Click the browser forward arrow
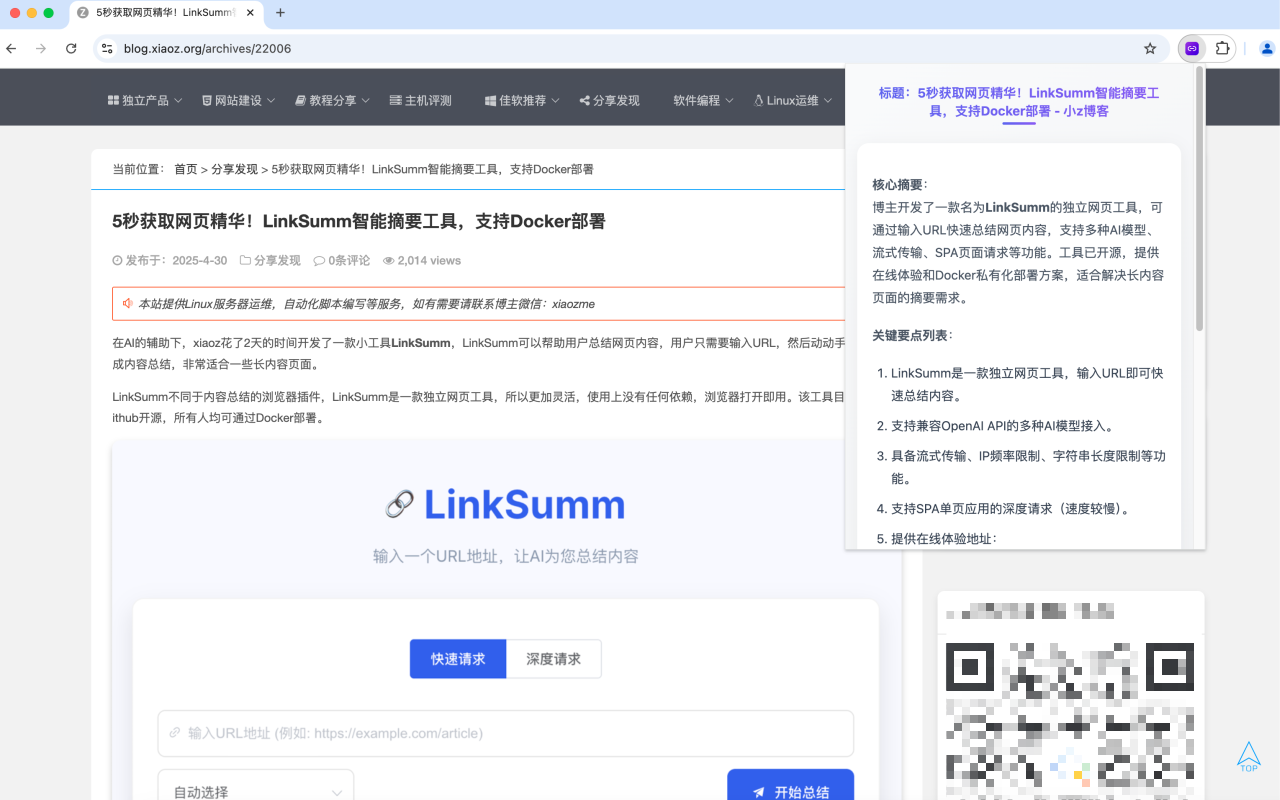 click(x=41, y=48)
